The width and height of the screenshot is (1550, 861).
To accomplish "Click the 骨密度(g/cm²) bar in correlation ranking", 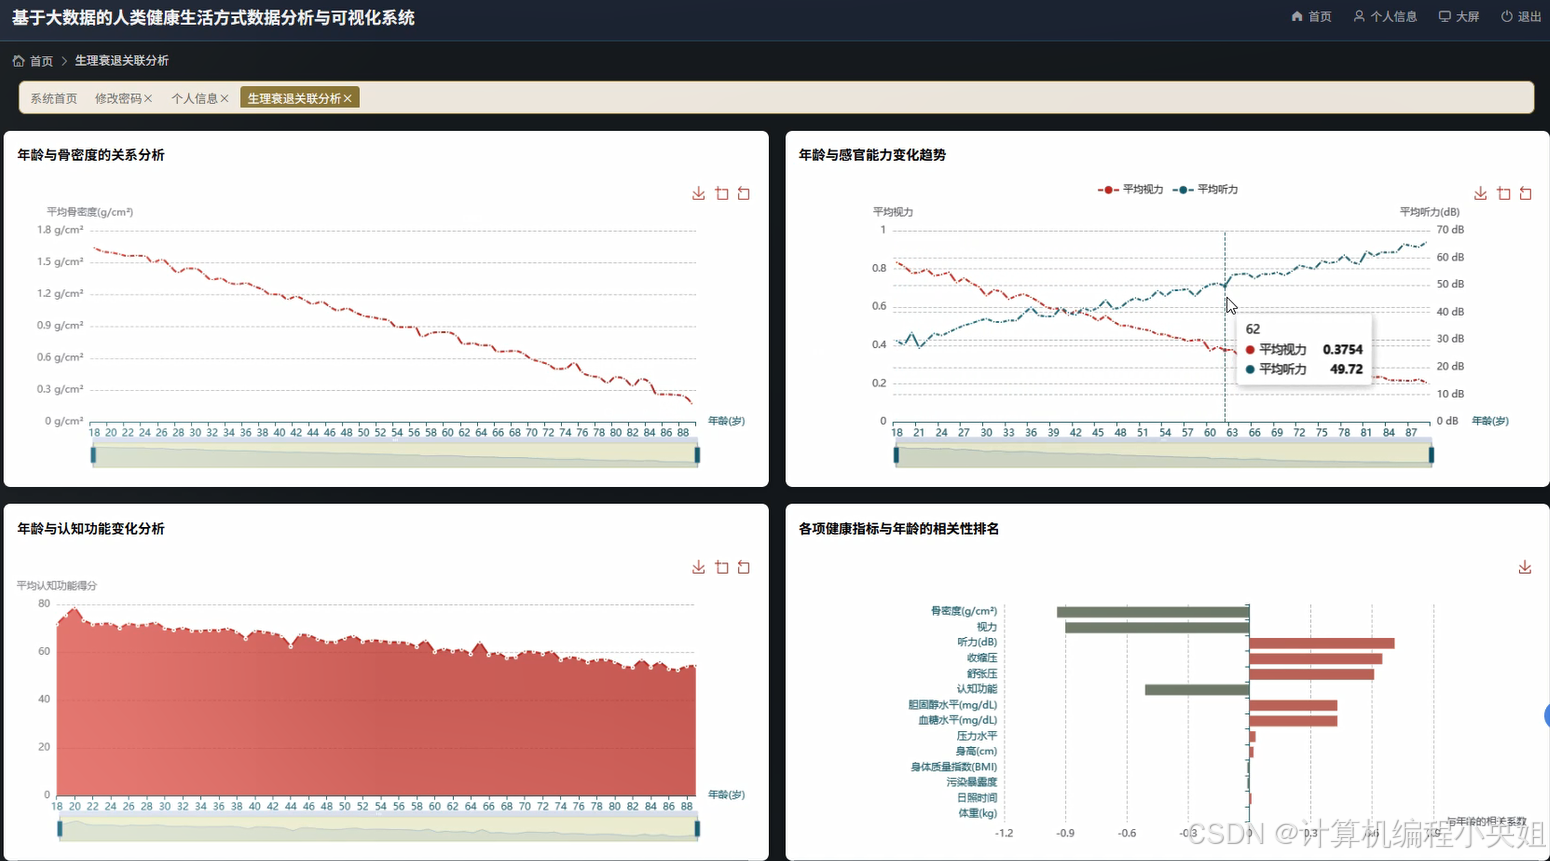I will (1153, 612).
